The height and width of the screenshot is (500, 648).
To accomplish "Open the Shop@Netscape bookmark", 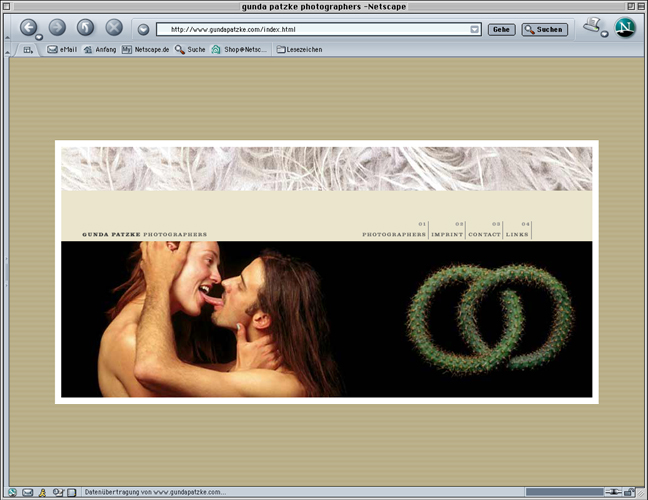I will [x=239, y=50].
